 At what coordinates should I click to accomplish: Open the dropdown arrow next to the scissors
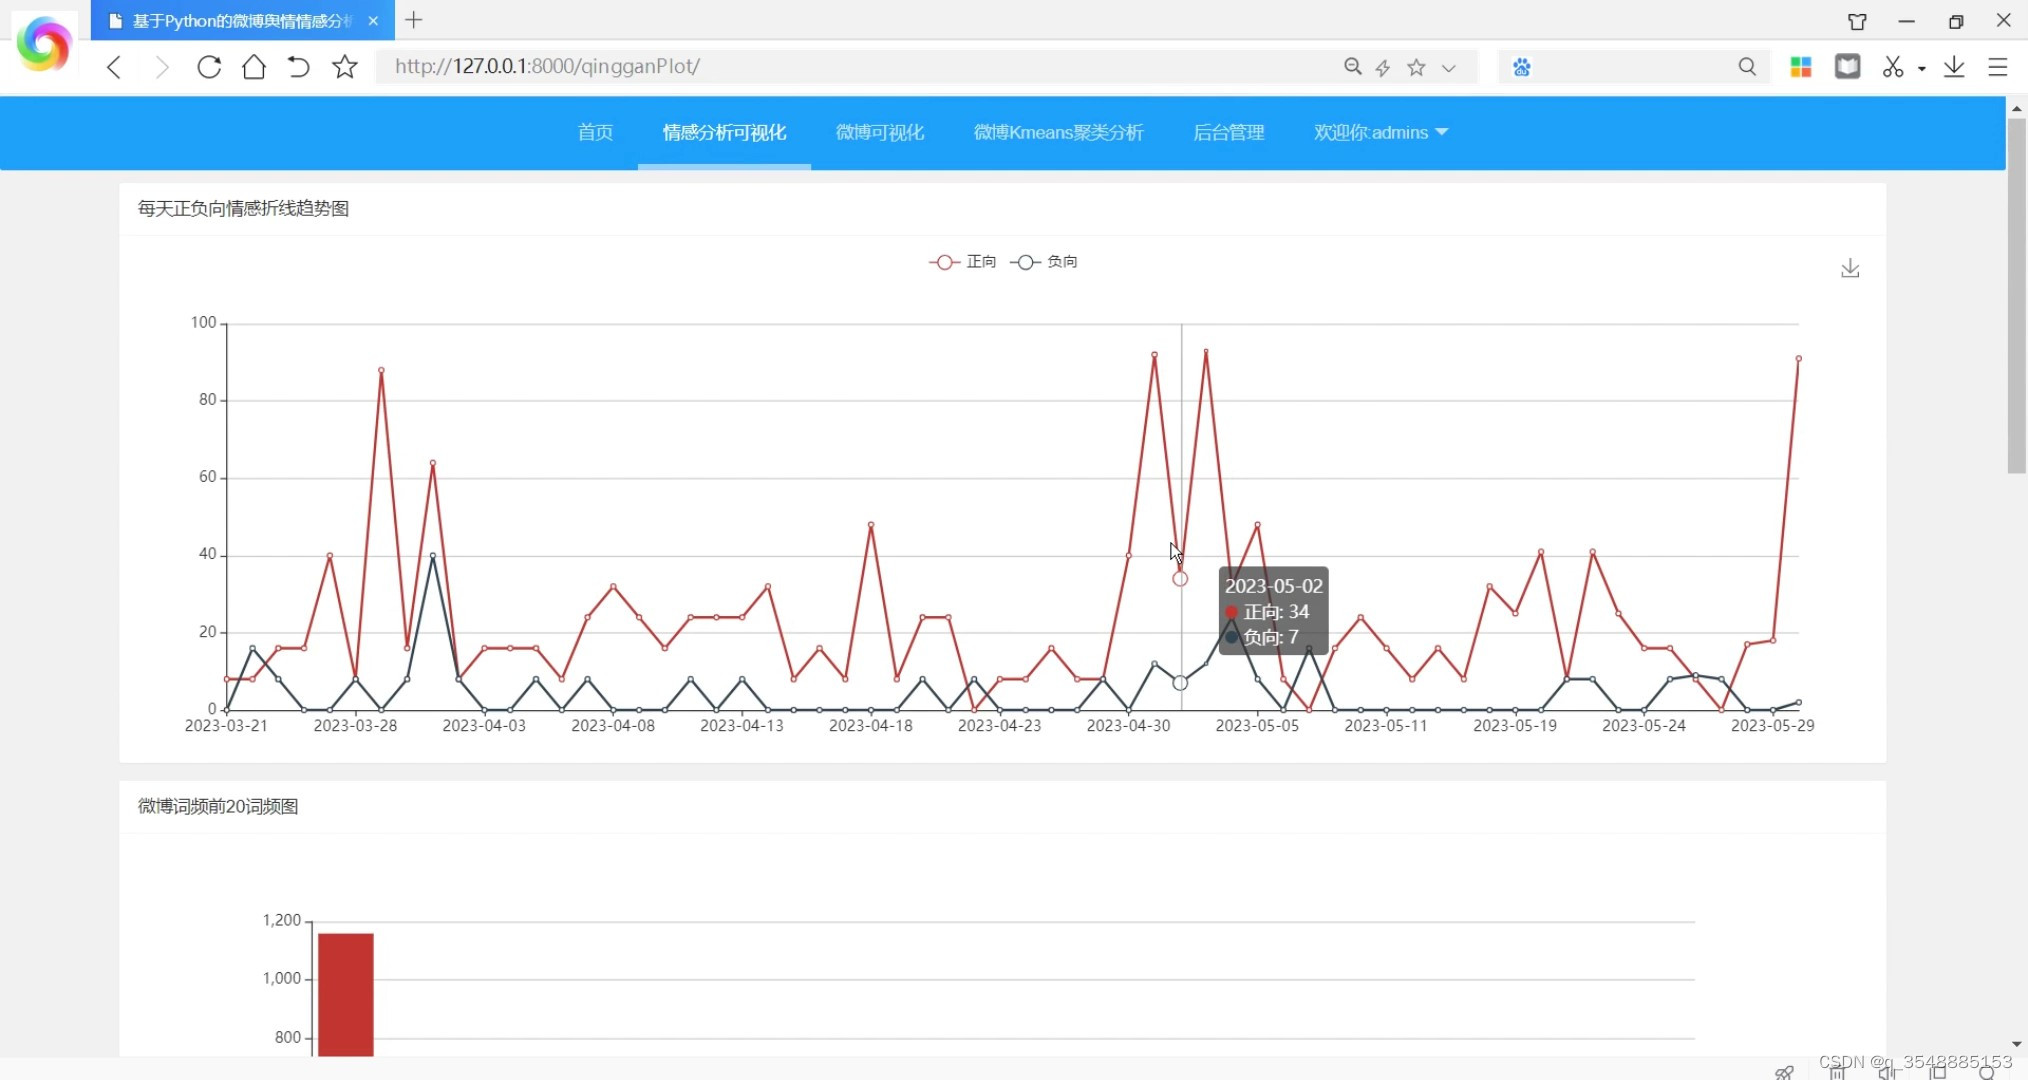click(x=1921, y=68)
